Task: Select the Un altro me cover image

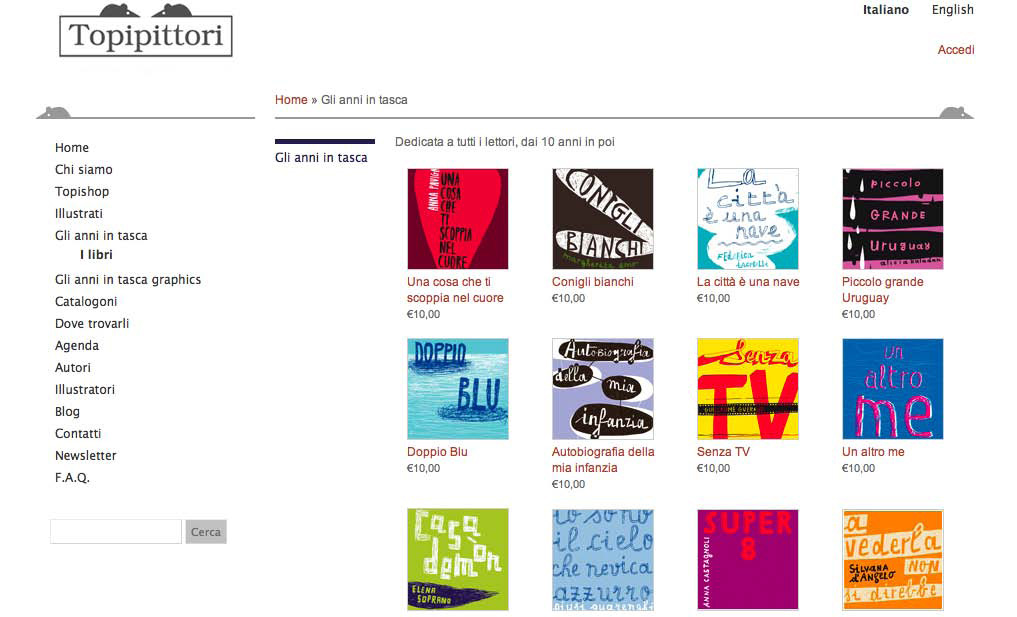Action: [892, 389]
